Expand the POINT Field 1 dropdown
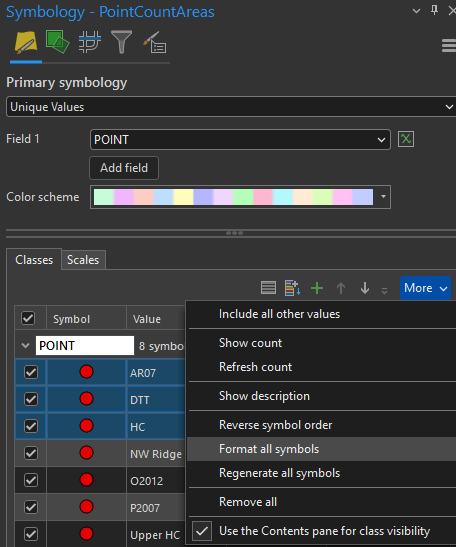456x547 pixels. 240,140
